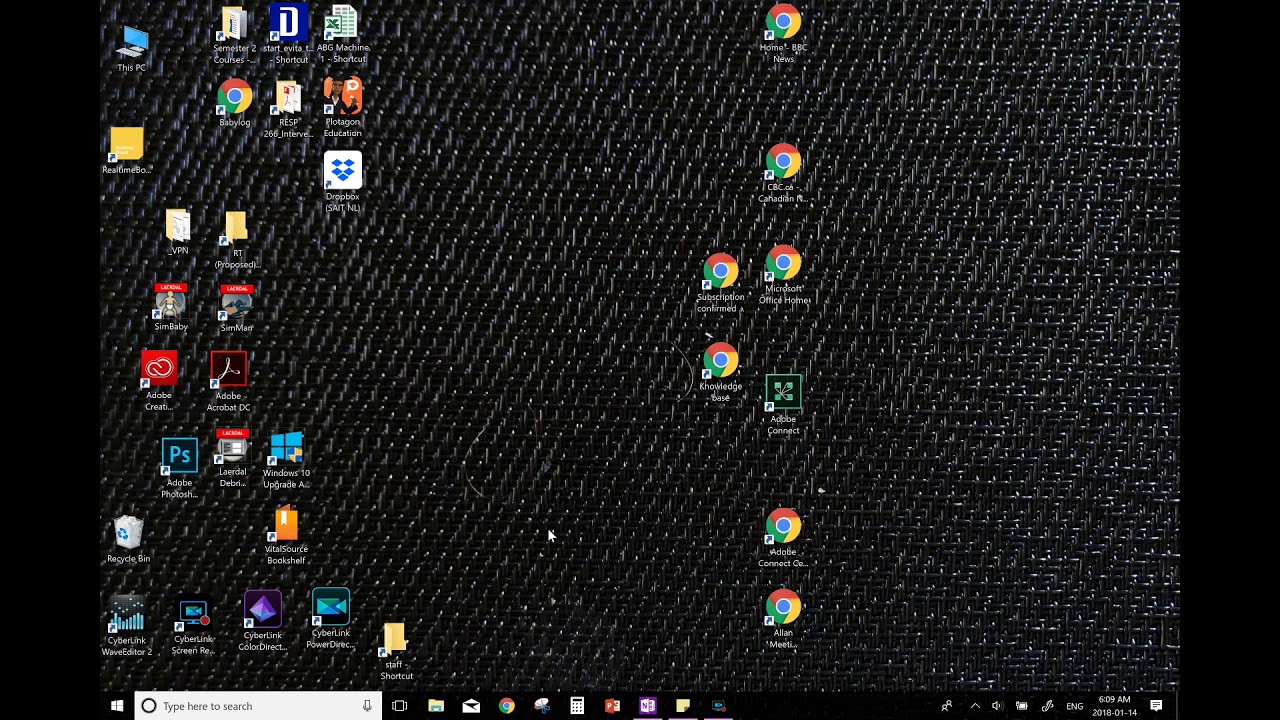
Task: Open RealtimeBoard sticky icon
Action: [126, 151]
